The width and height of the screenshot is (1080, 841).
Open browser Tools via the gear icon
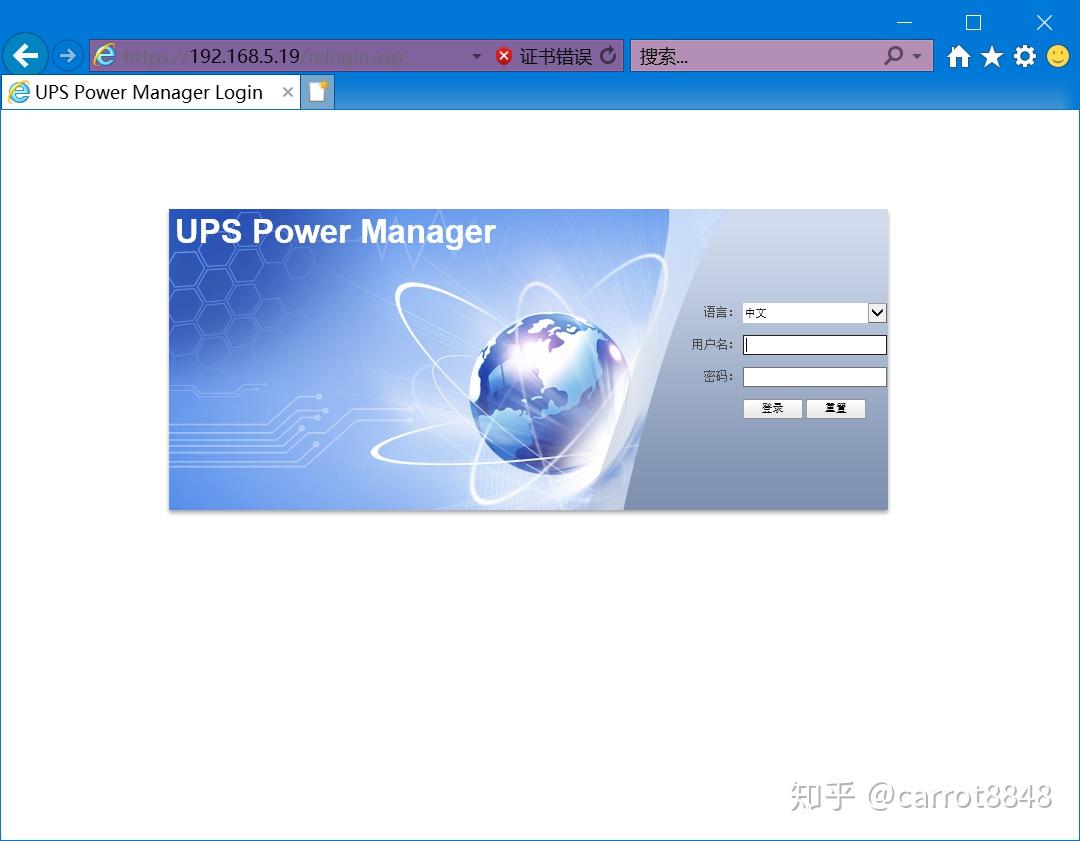click(x=1023, y=56)
